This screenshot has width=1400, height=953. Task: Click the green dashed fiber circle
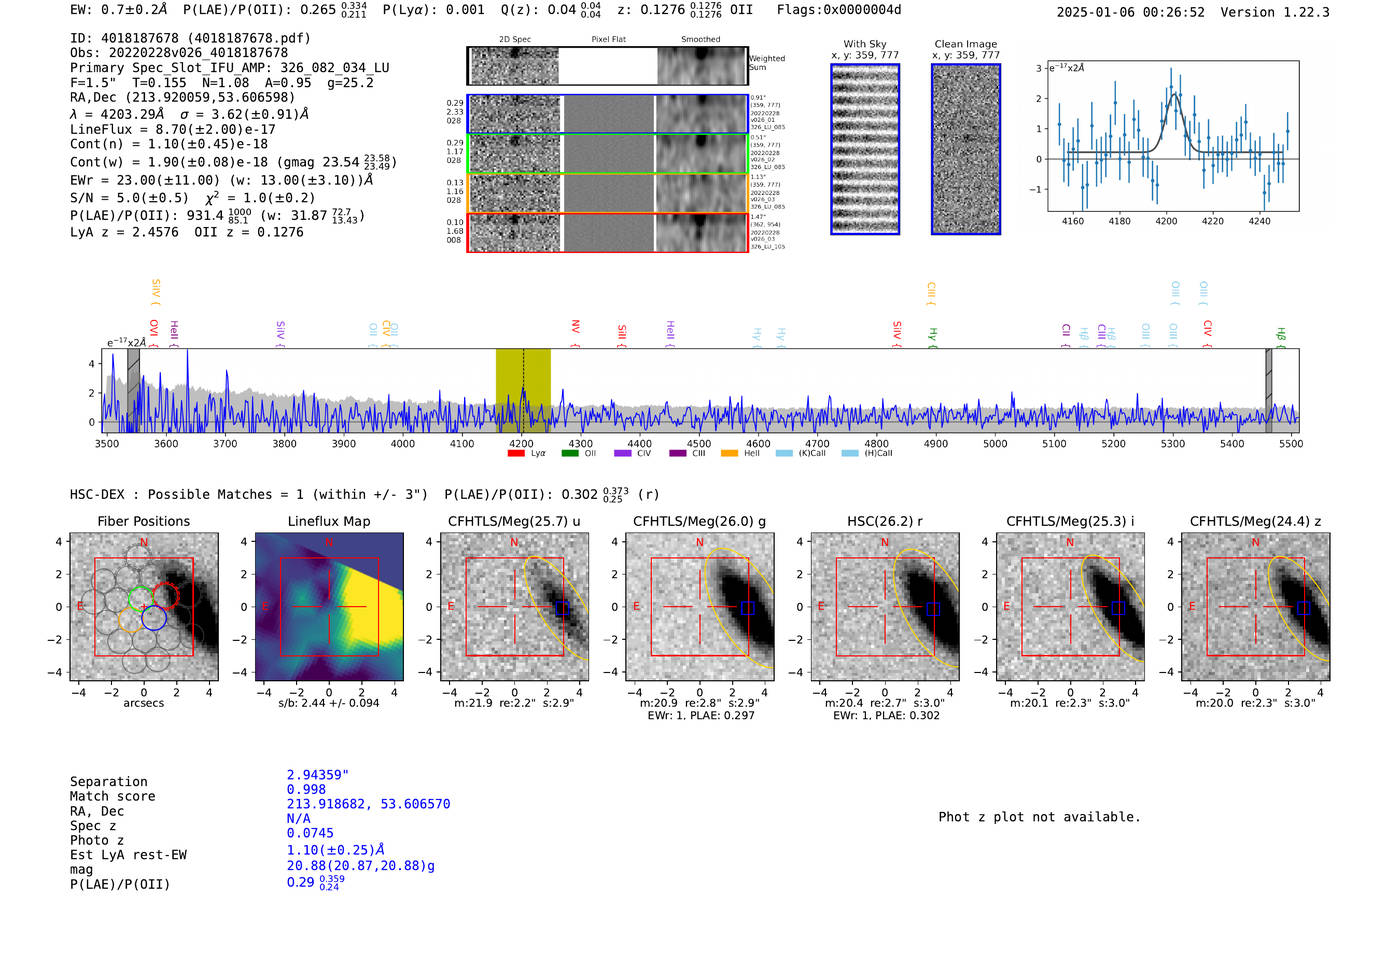click(x=141, y=598)
